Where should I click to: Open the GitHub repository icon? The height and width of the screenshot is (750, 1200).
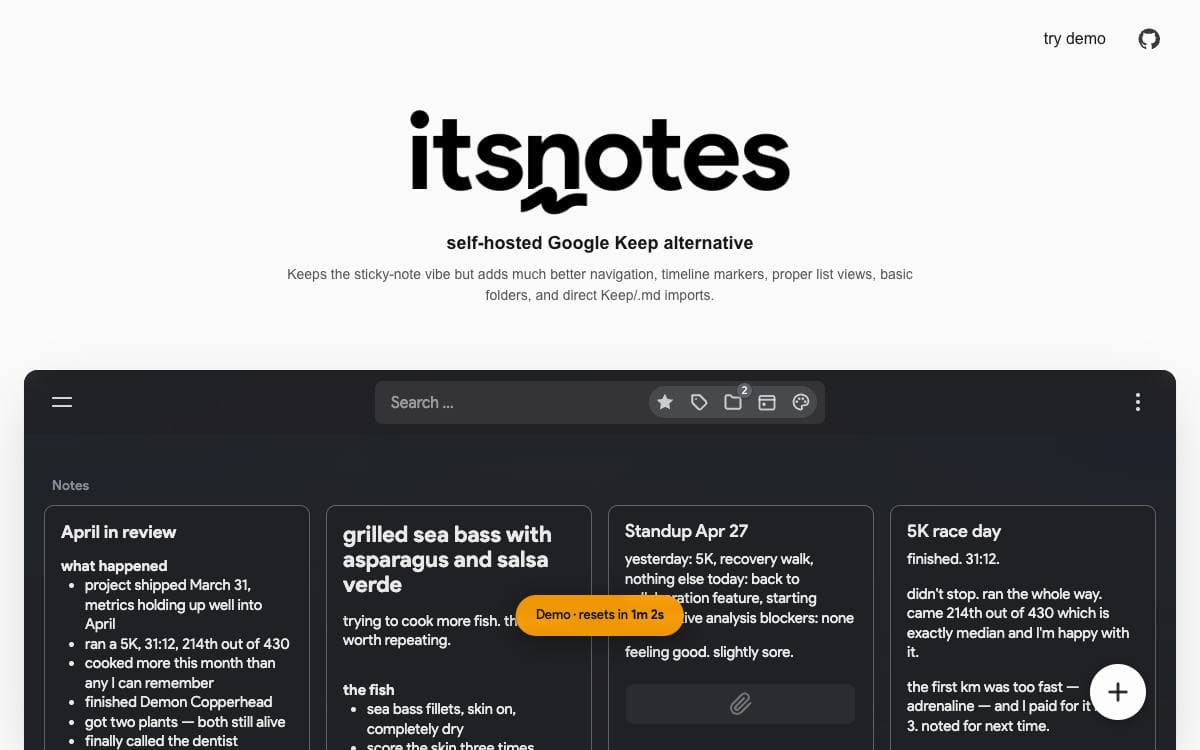point(1149,39)
